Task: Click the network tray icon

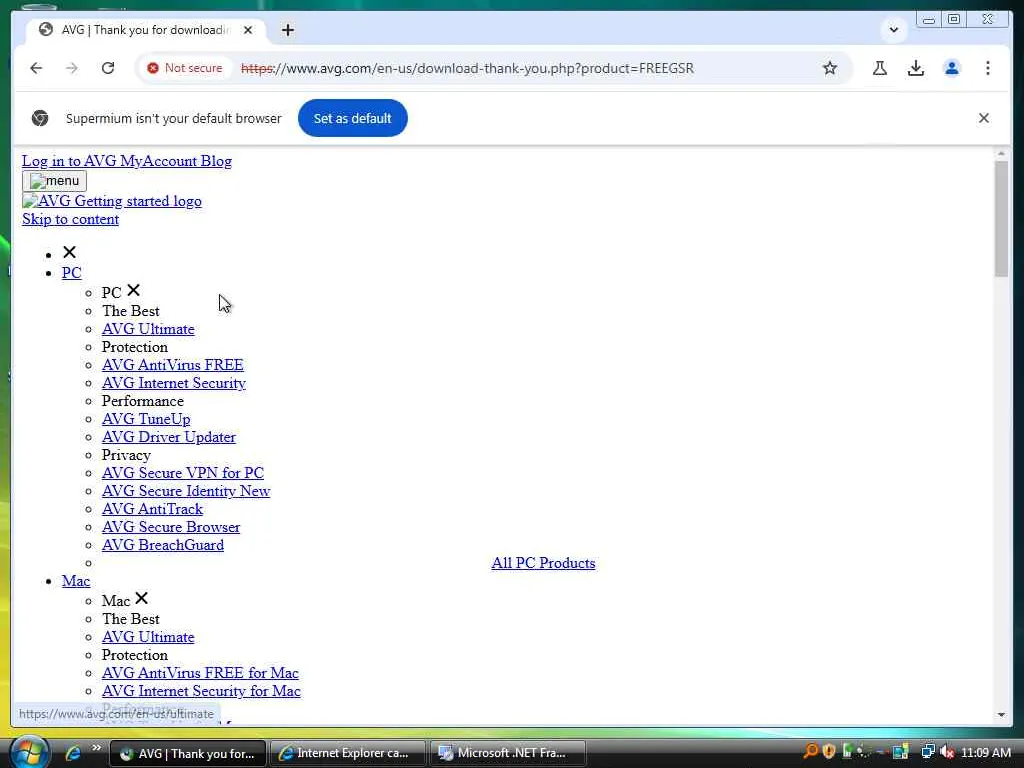Action: (x=927, y=752)
